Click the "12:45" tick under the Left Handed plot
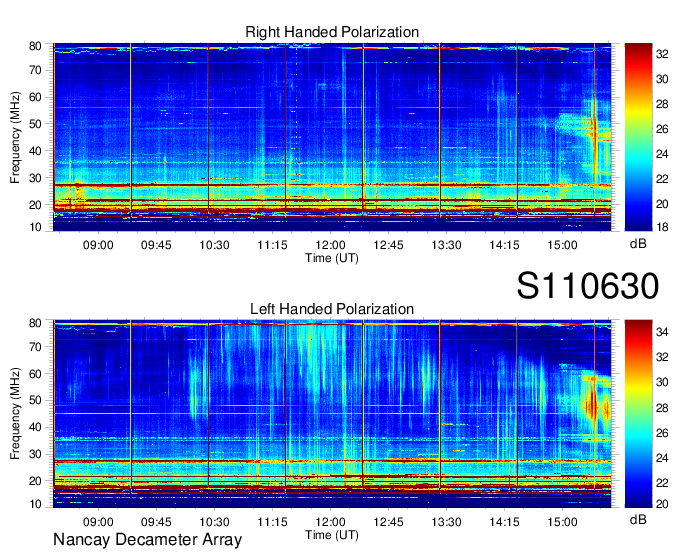680x552 pixels. (x=389, y=522)
